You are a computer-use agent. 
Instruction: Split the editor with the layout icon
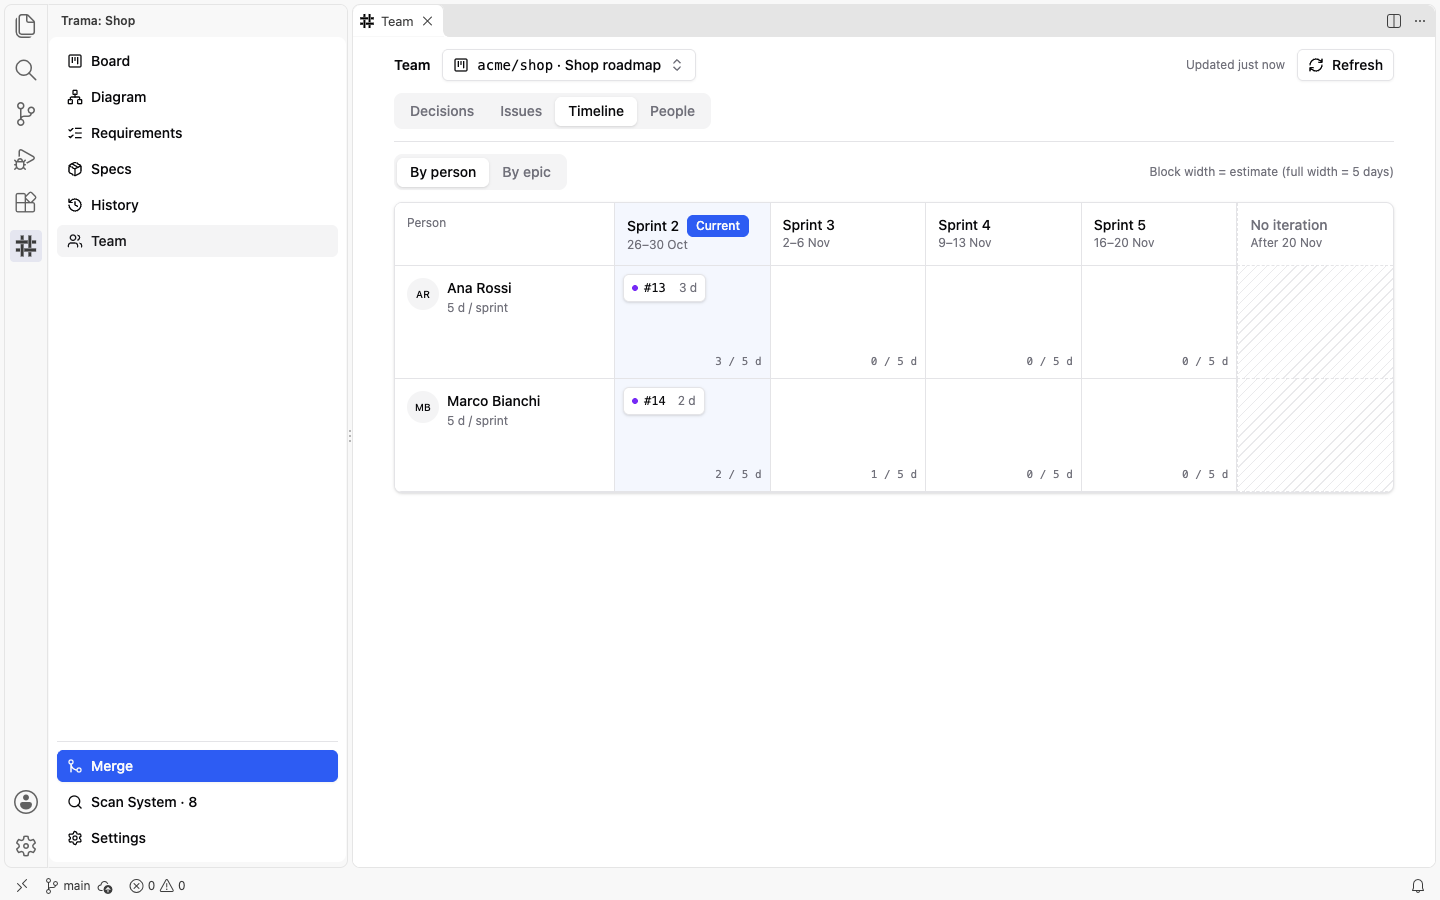pos(1394,21)
